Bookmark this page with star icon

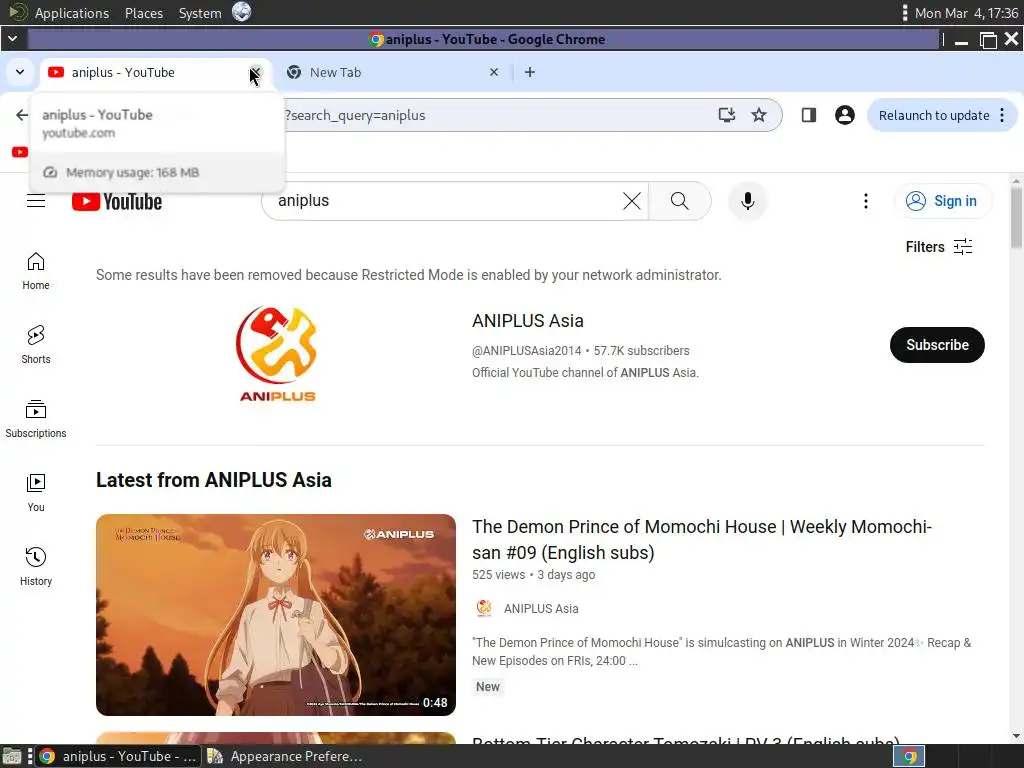coord(758,116)
